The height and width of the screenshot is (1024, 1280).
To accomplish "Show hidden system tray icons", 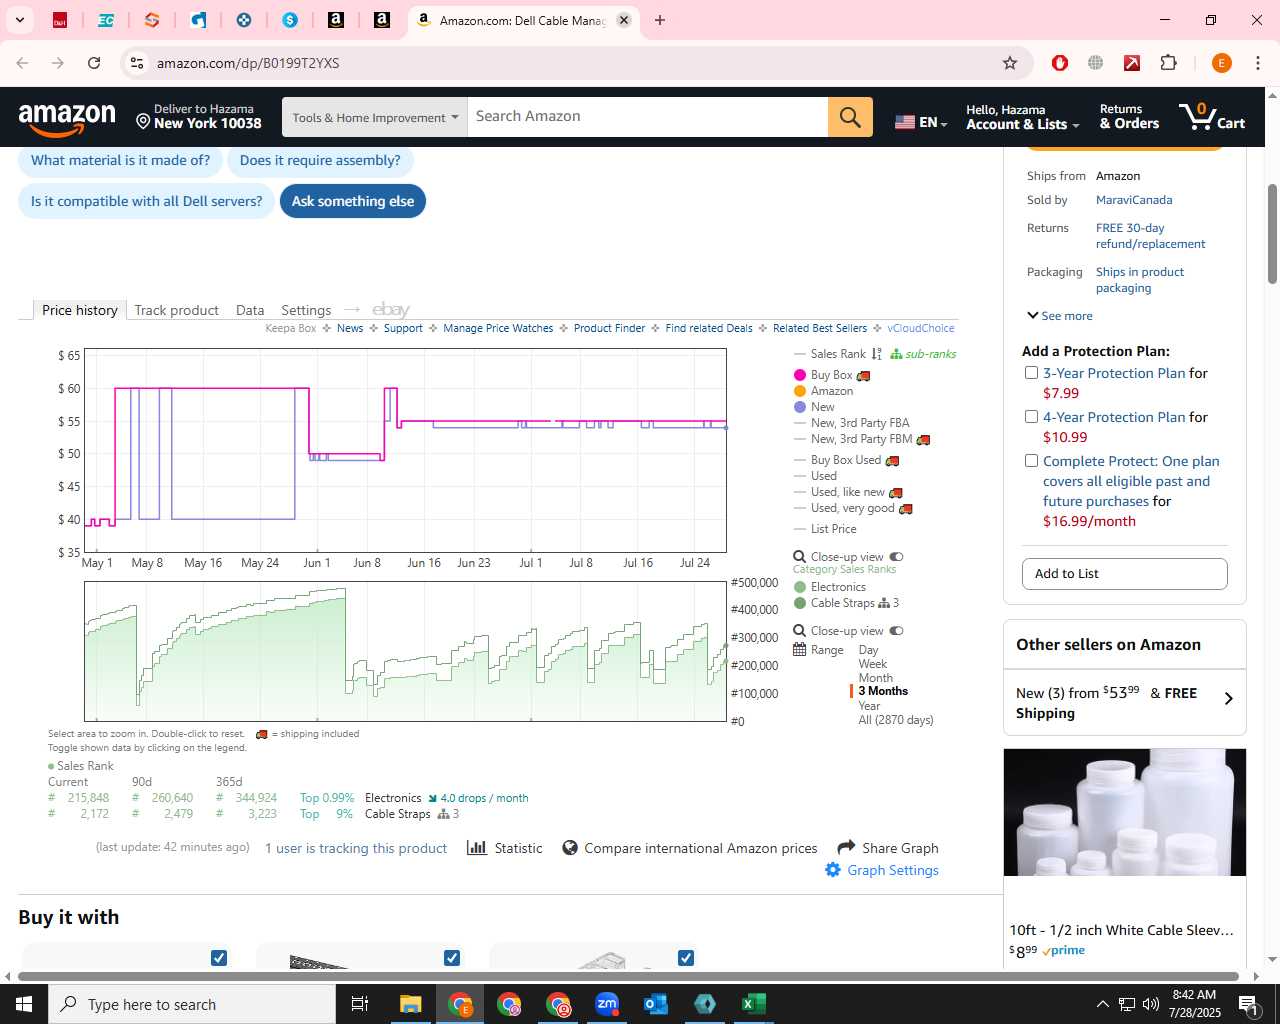I will [x=1102, y=1004].
